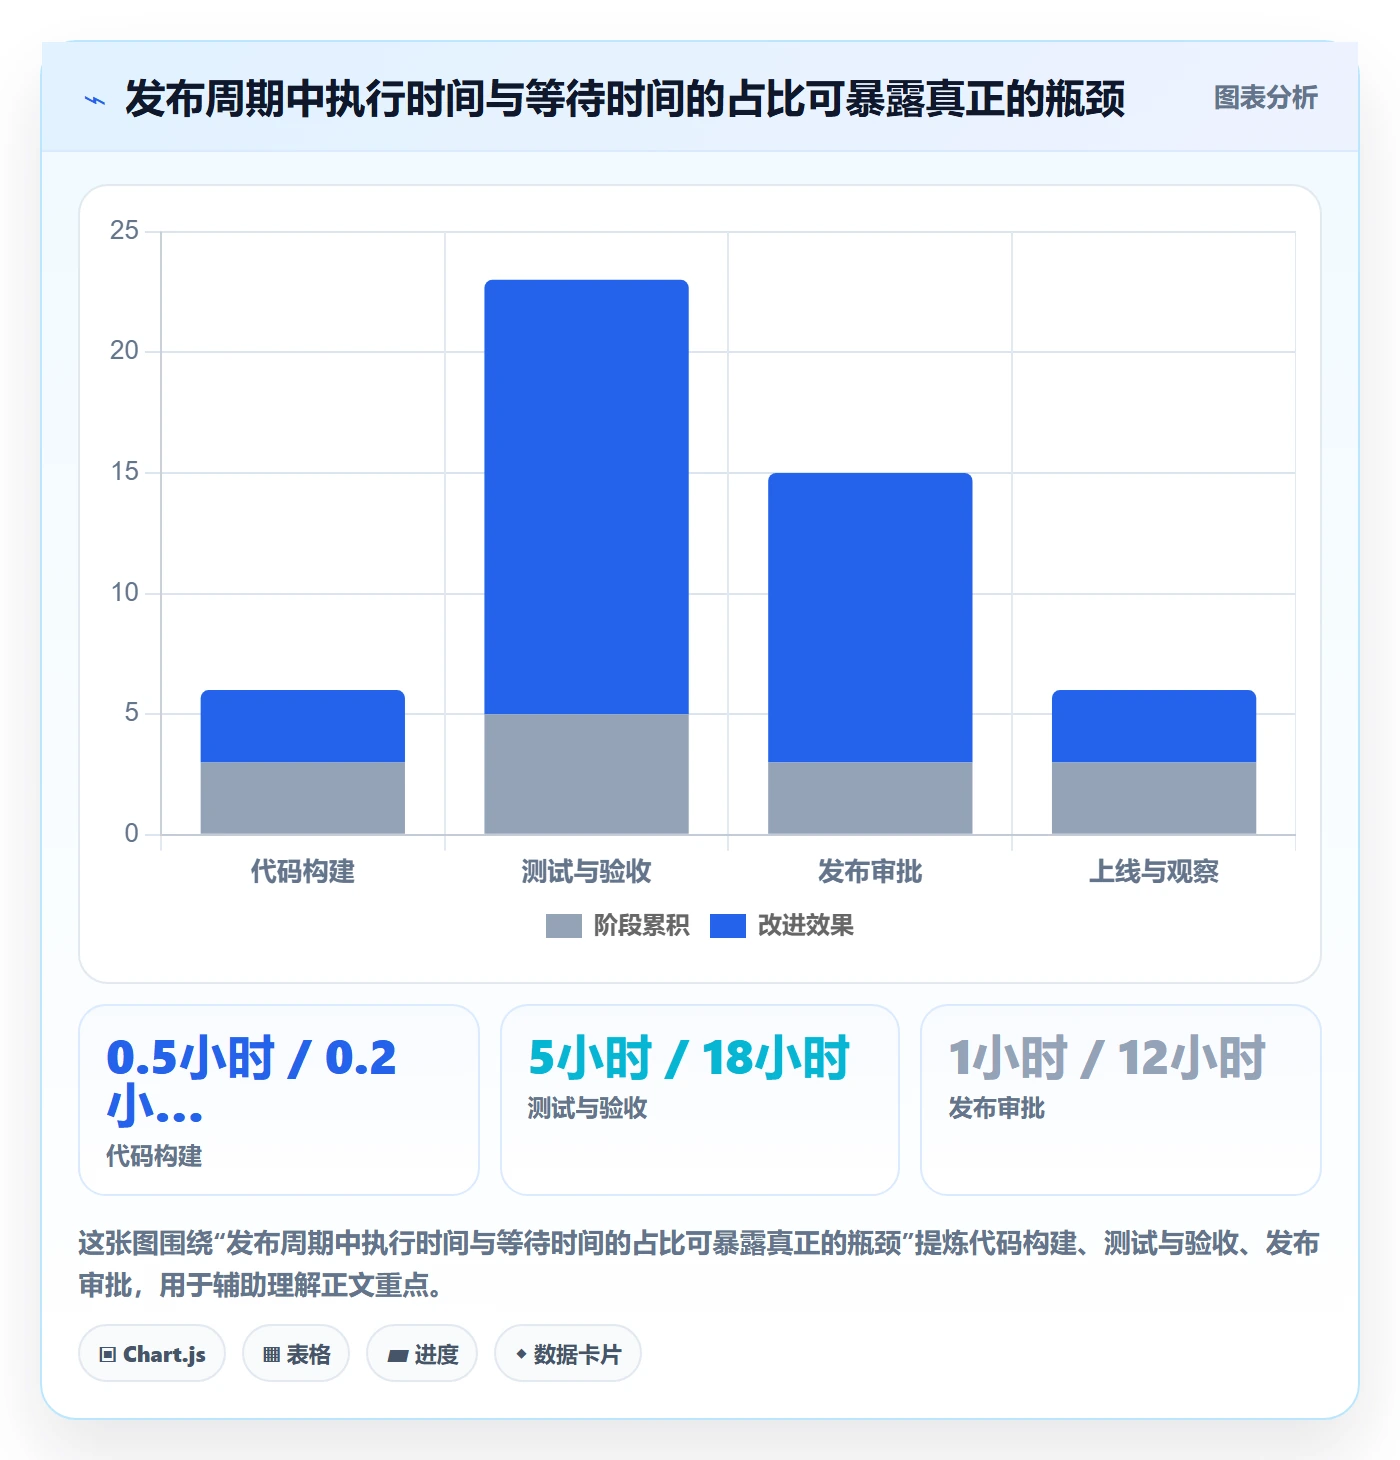Click the gray 代码构建 bar segment

(303, 798)
